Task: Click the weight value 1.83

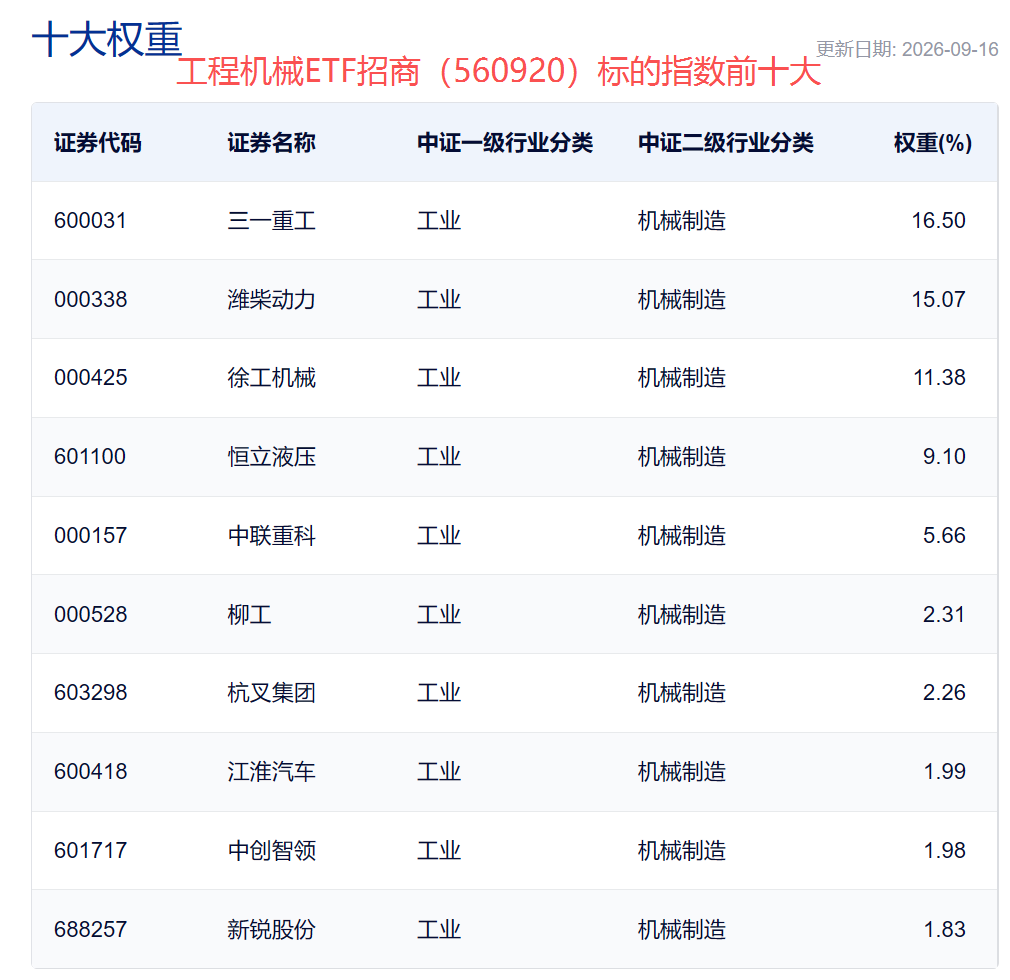Action: 944,929
